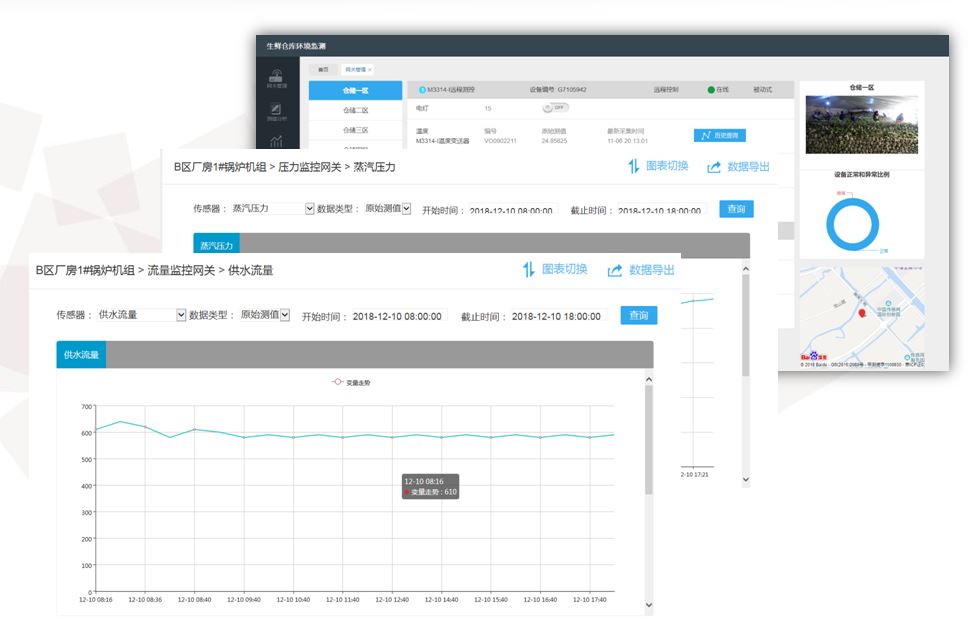Viewport: 971px width, 632px height.
Task: Click the red map location pin
Action: point(861,313)
